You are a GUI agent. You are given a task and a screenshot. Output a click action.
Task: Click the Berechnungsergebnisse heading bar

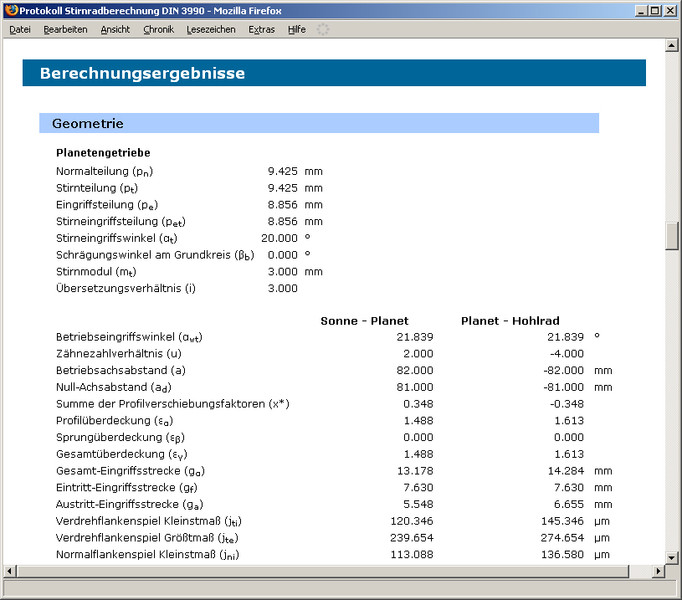(334, 73)
